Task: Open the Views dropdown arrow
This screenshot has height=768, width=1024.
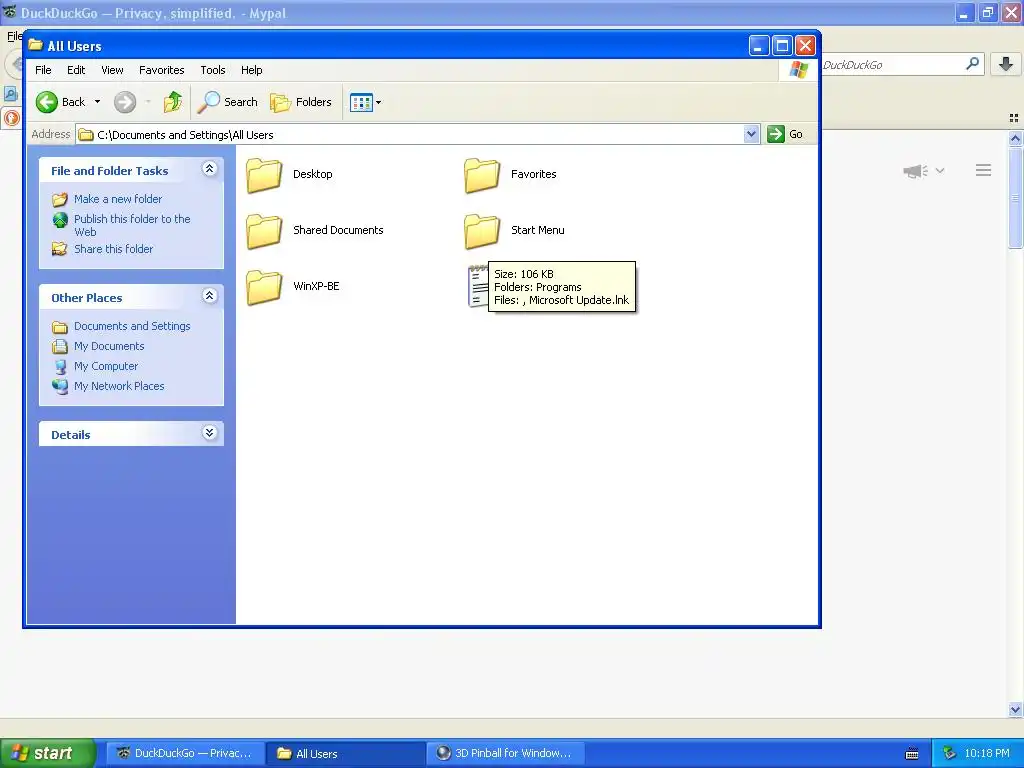Action: pos(378,103)
